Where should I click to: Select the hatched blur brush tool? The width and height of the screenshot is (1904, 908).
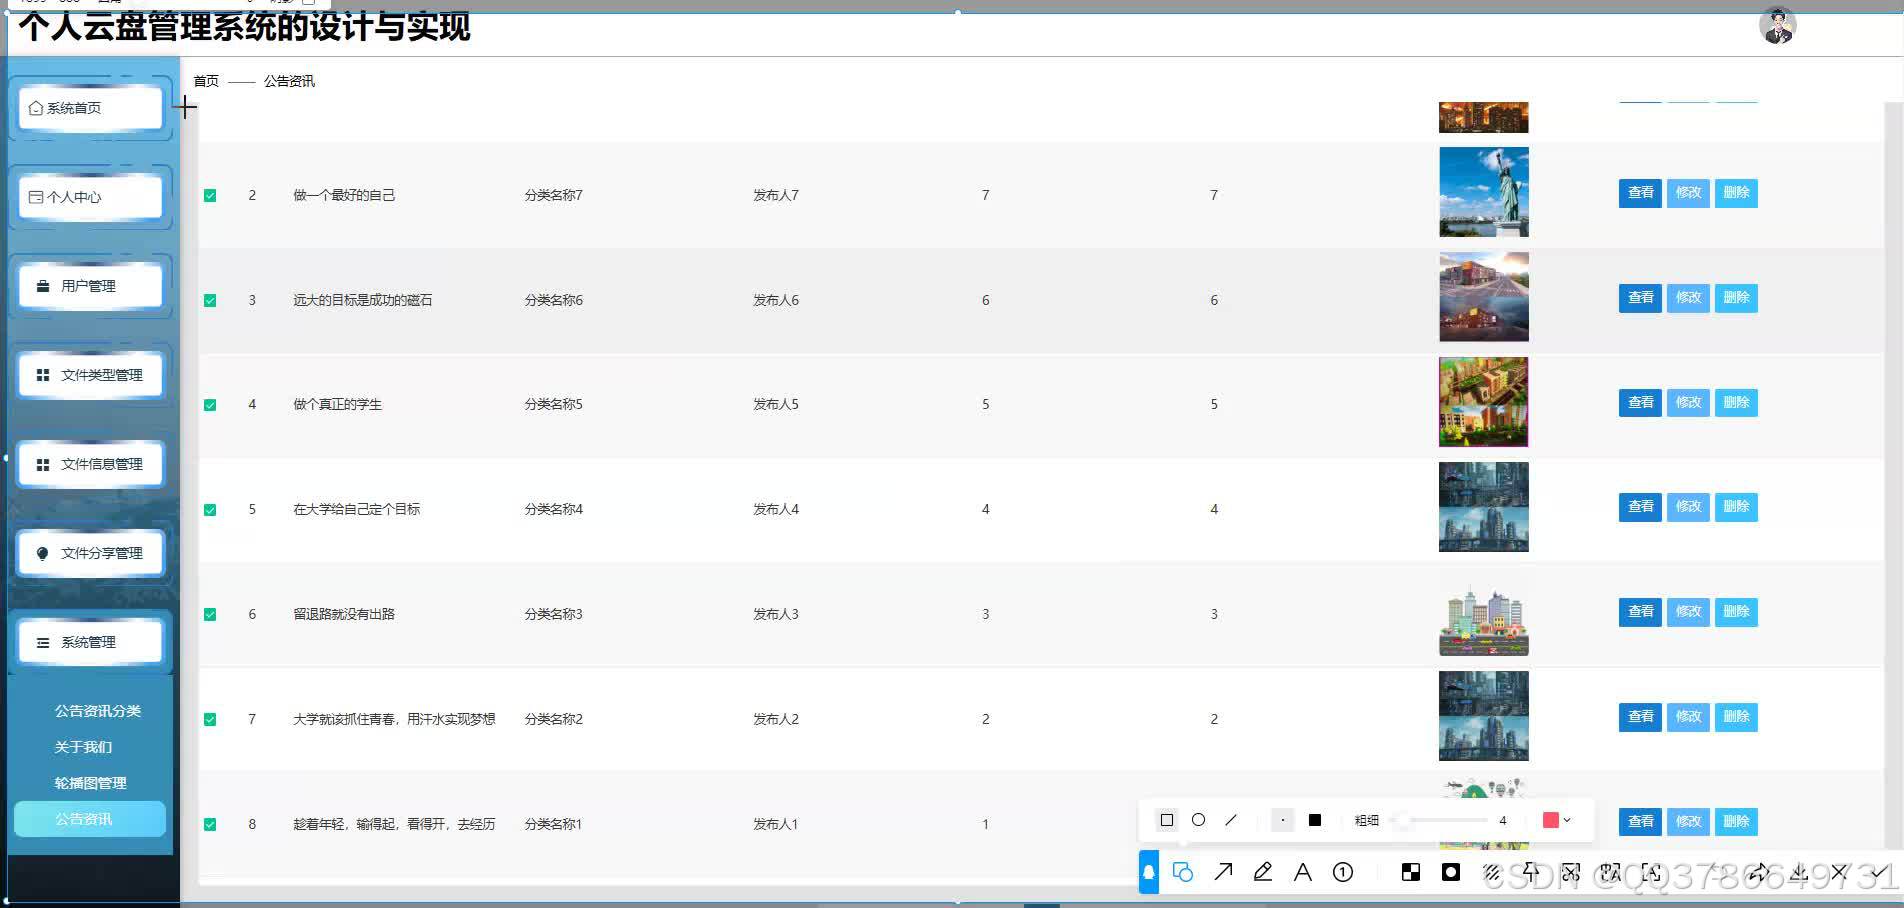[1491, 872]
